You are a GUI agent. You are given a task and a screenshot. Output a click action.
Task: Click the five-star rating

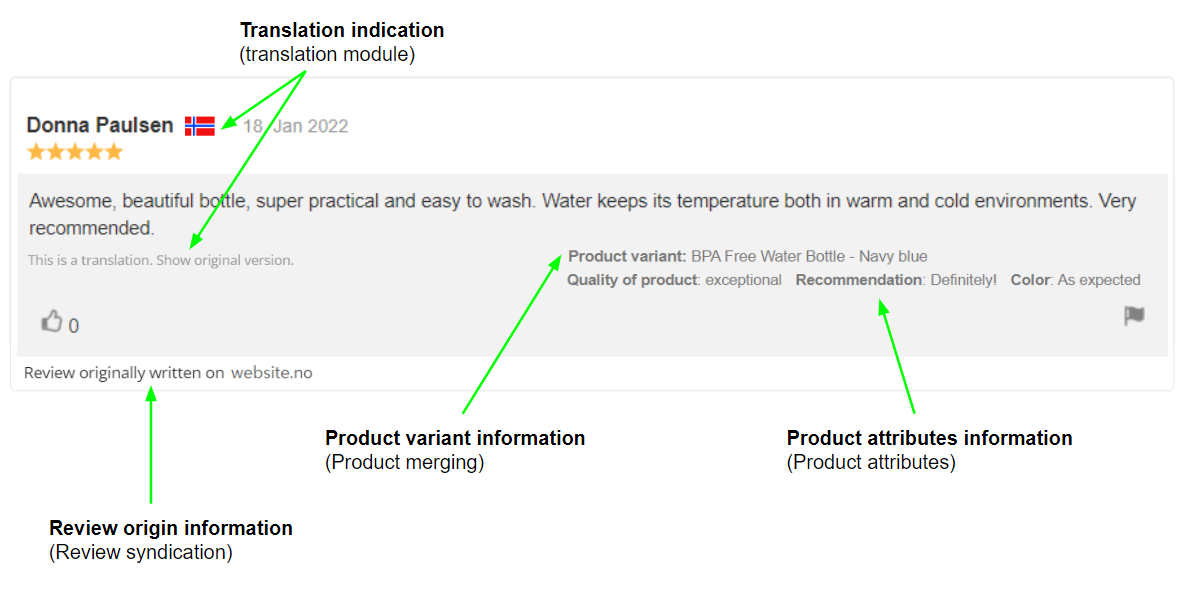click(75, 152)
